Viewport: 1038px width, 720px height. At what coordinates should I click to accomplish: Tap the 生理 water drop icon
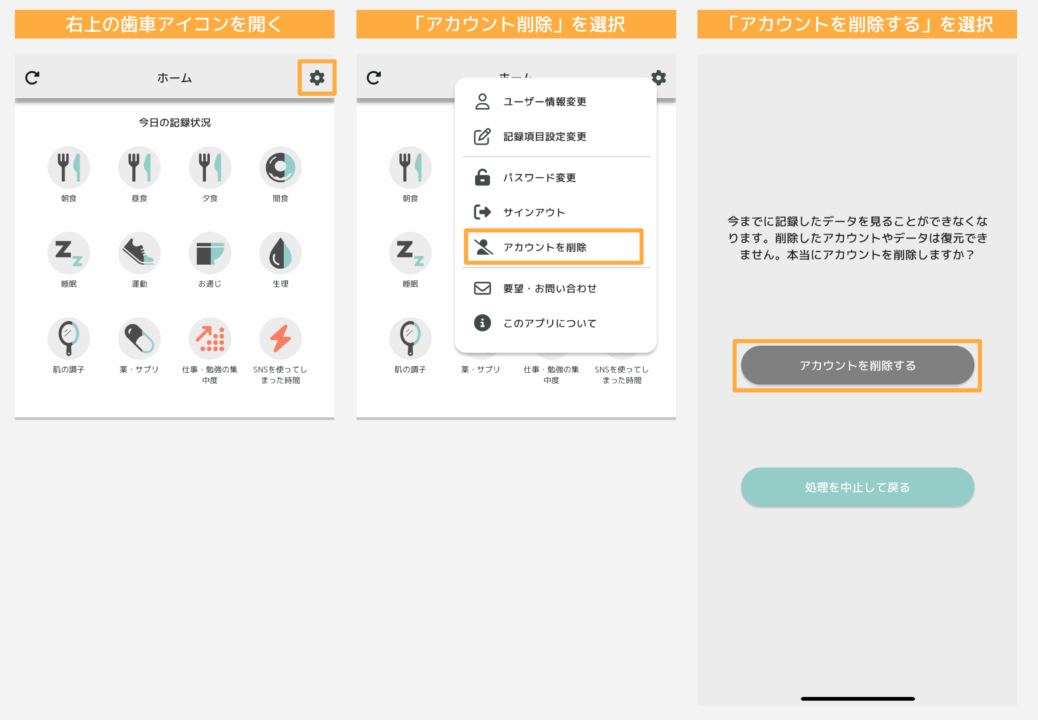pos(280,253)
